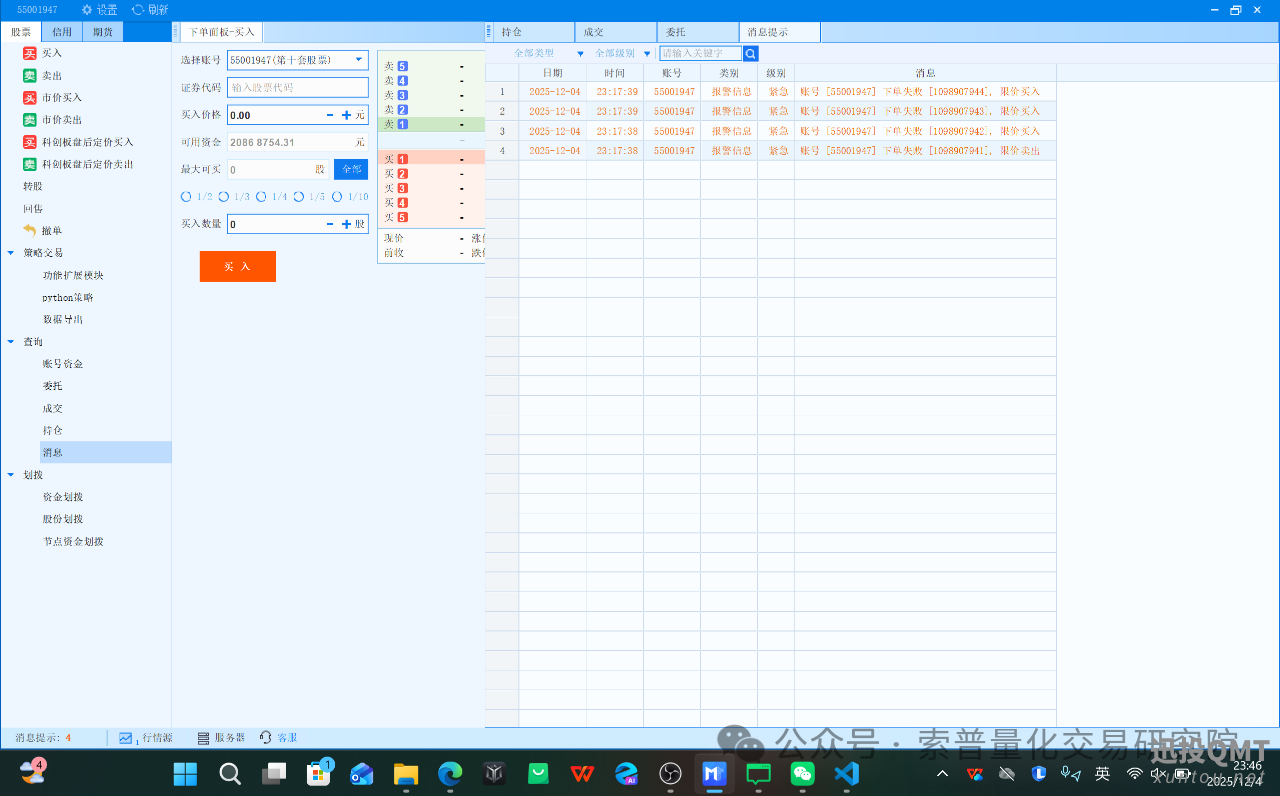Switch to the 期货 tab

[103, 32]
